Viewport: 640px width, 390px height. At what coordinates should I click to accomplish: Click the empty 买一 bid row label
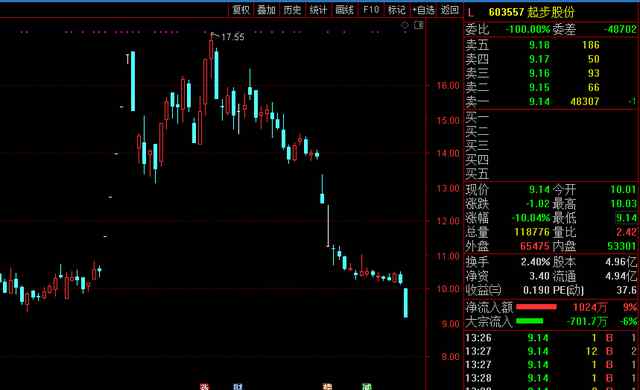(477, 118)
